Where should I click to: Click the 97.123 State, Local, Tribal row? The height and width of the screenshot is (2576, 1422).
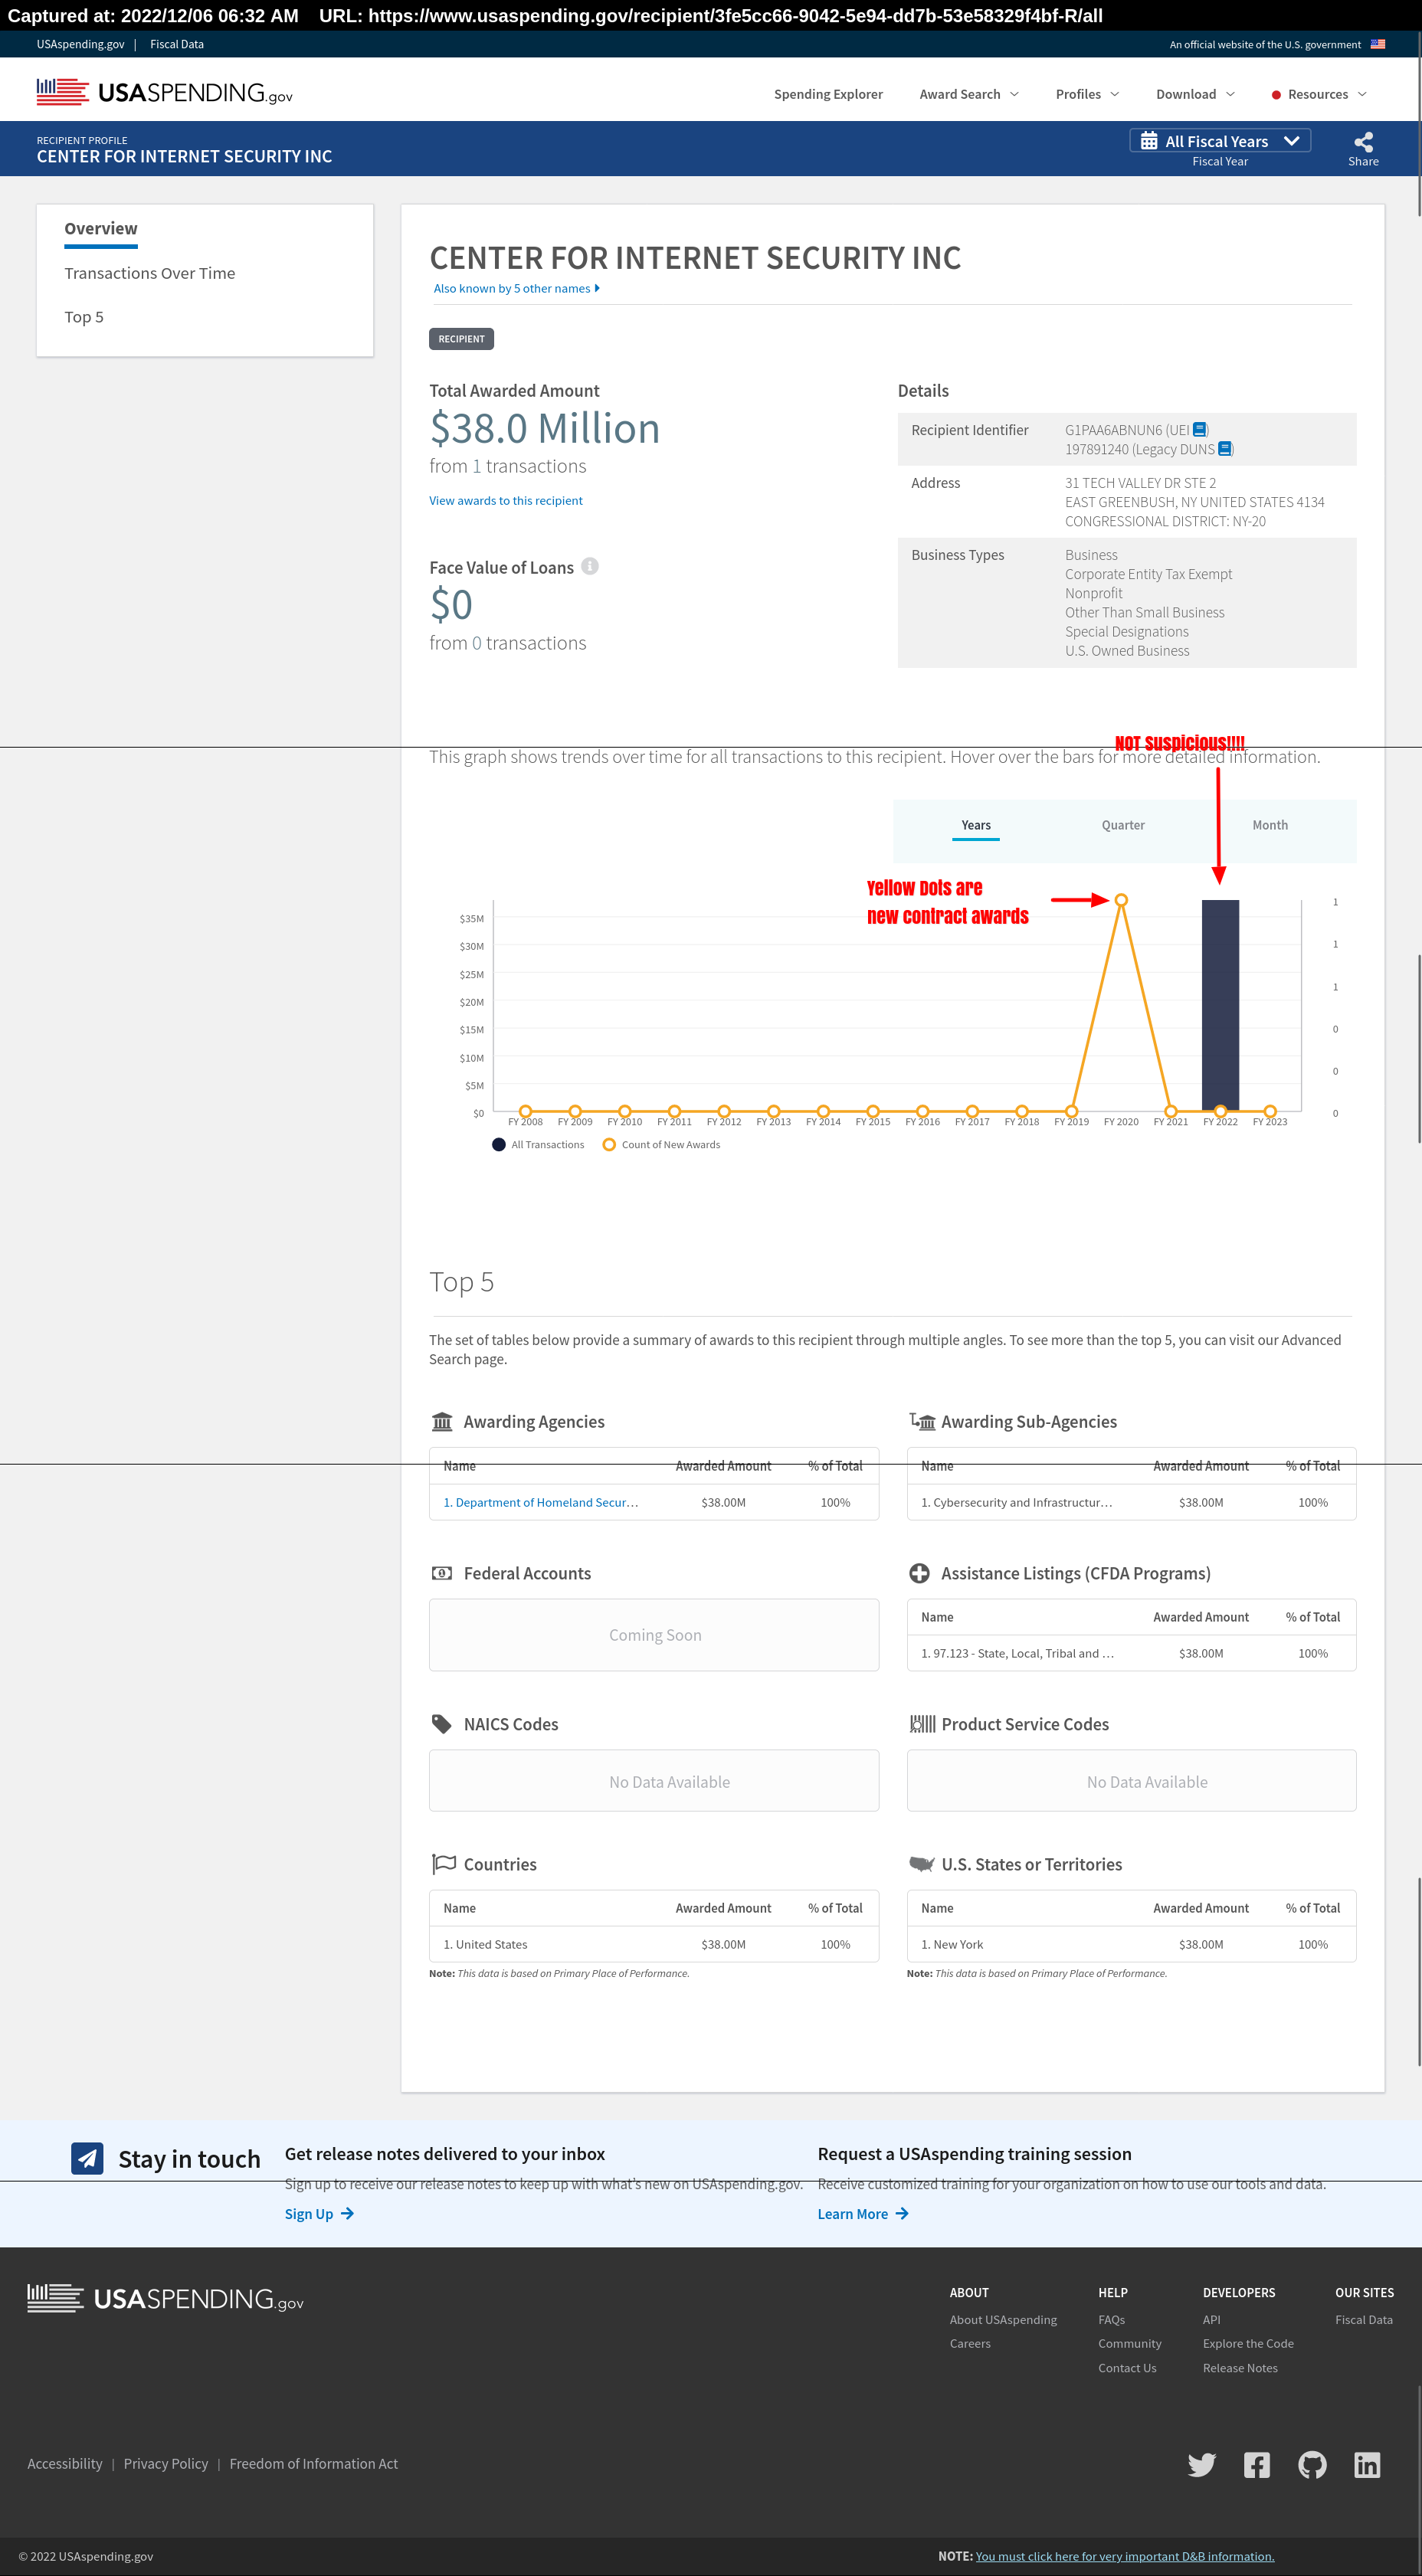point(1131,1653)
